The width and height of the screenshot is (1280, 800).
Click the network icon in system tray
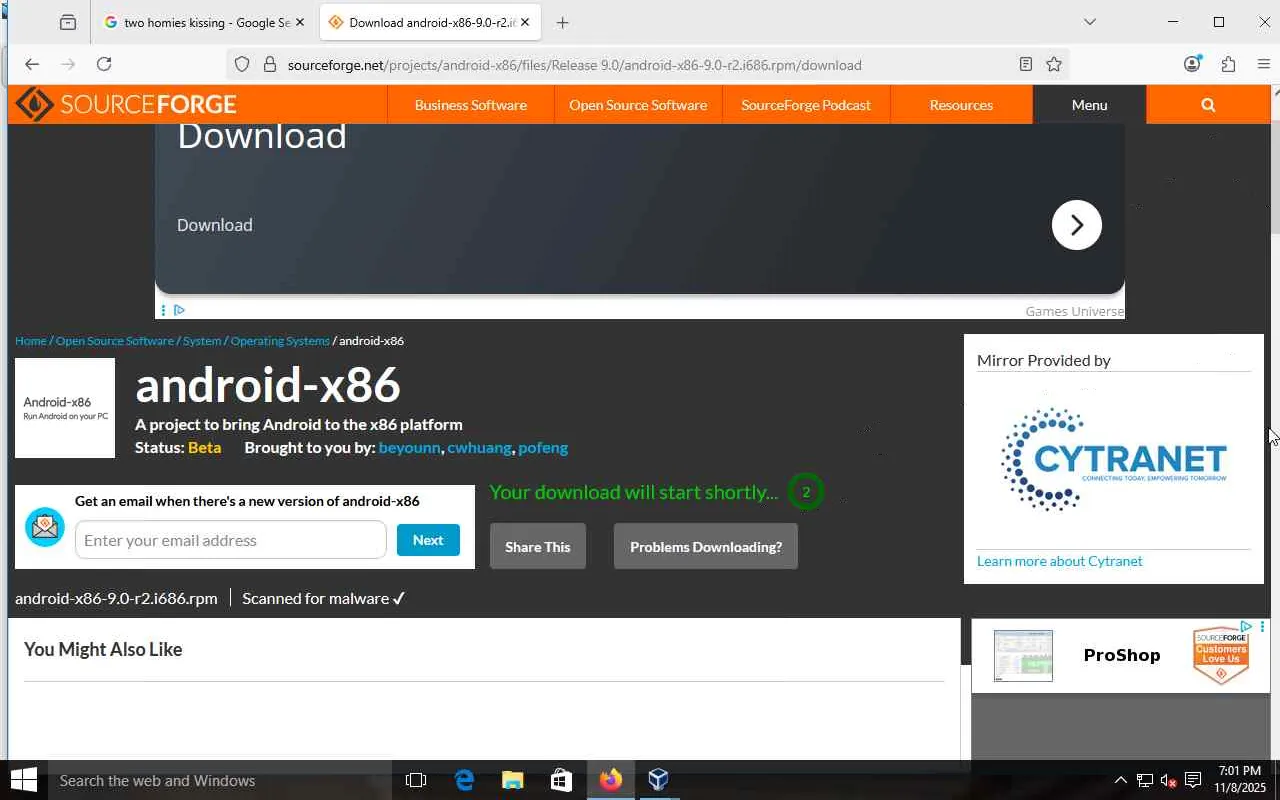tap(1144, 780)
